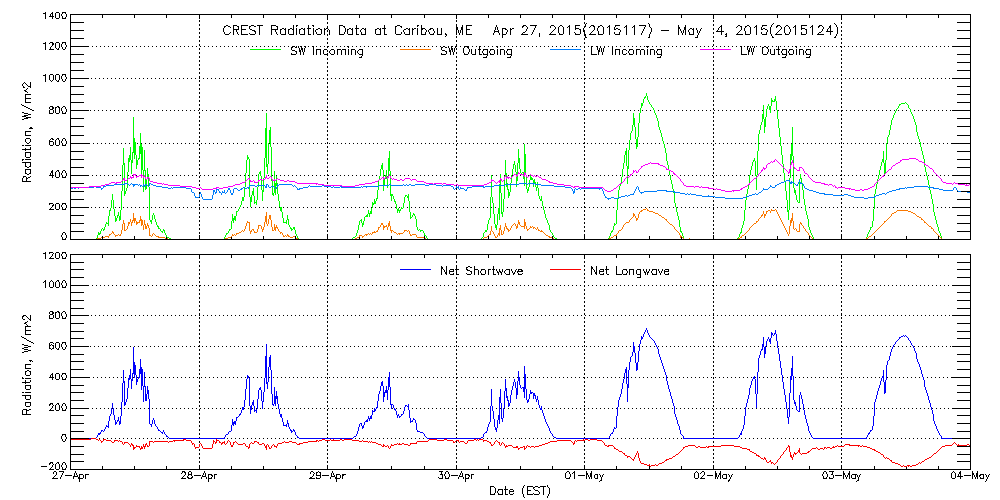1000x500 pixels.
Task: Click the lower chart's Radiation y-axis title
Action: [x=27, y=361]
